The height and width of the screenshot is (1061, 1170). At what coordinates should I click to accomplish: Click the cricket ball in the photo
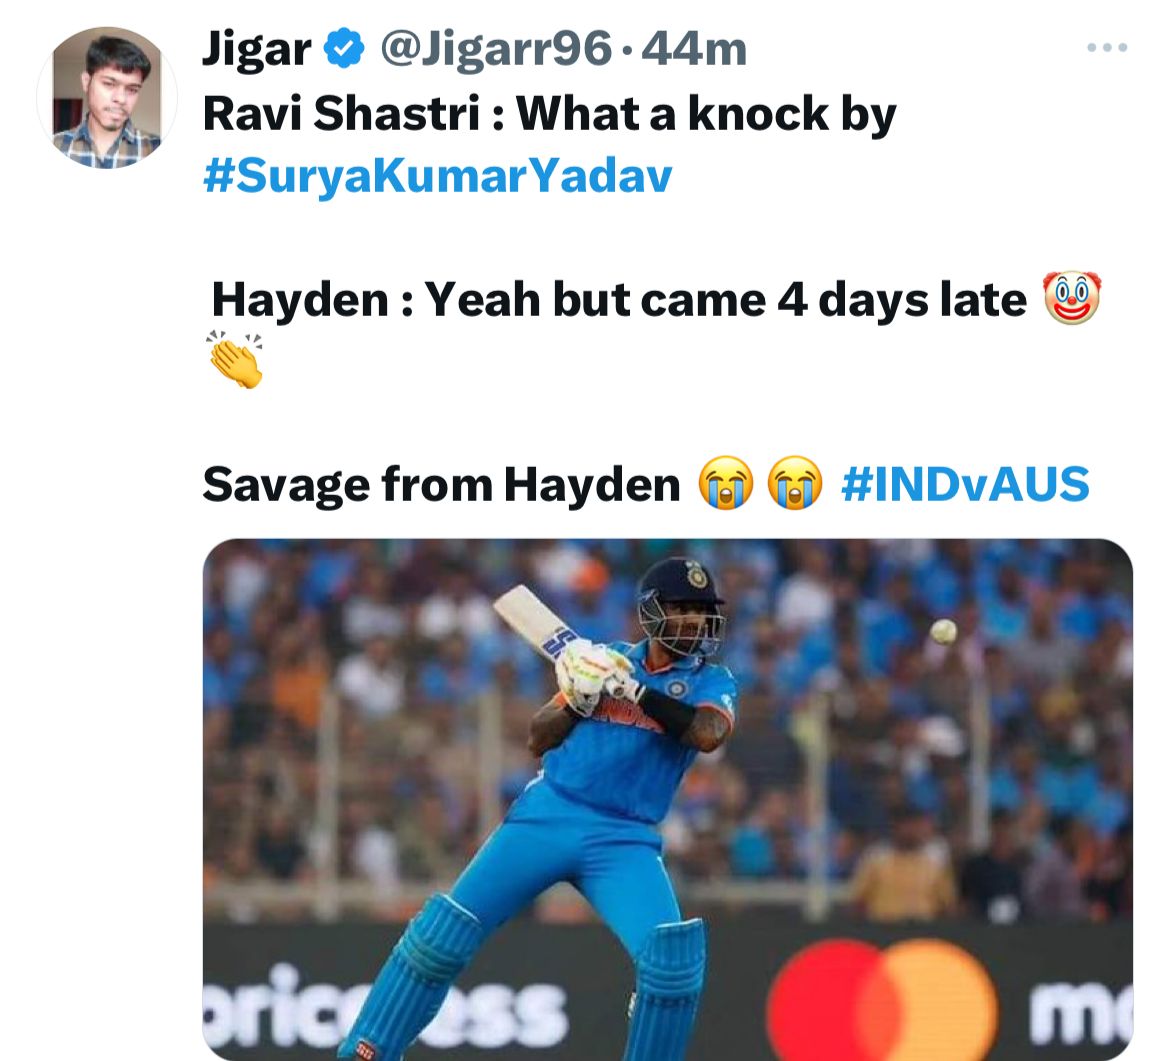pos(943,632)
